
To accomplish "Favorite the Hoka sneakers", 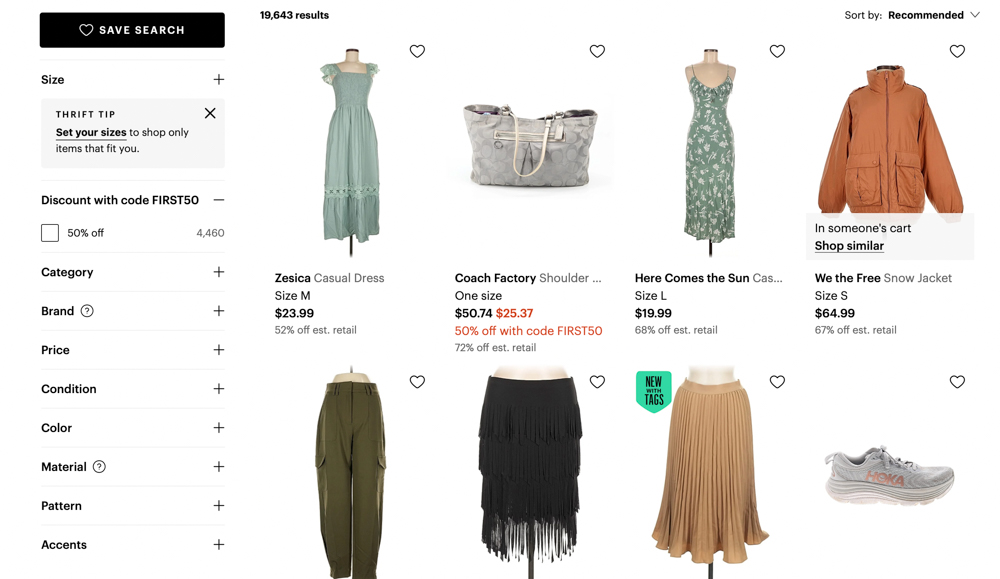I will coord(957,381).
